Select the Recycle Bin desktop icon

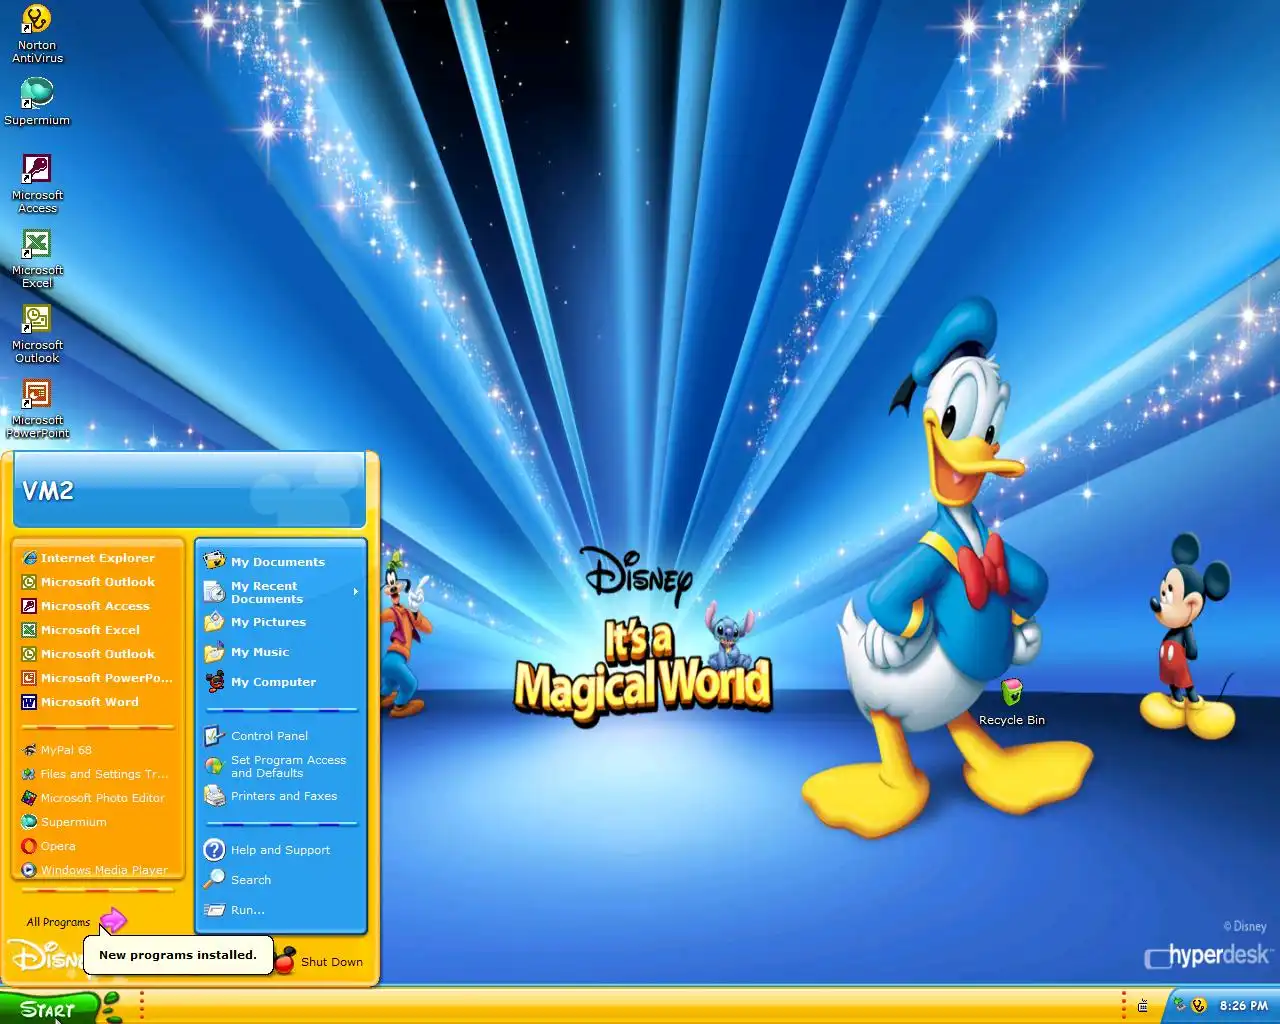(1011, 702)
